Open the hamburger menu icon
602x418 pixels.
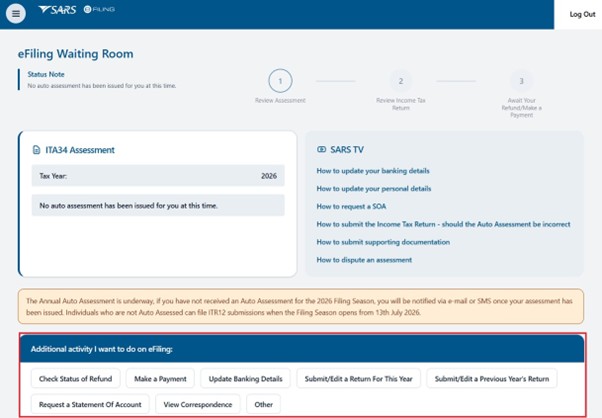(16, 14)
